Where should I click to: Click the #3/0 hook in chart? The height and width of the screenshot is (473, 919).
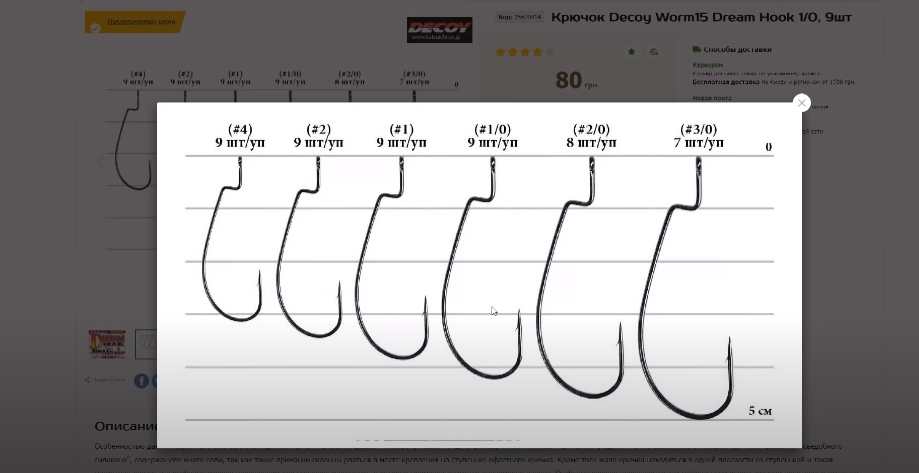pos(686,288)
